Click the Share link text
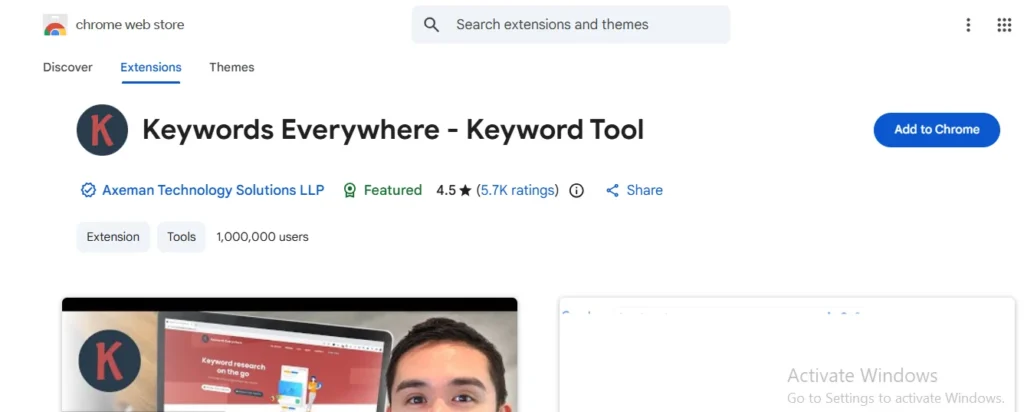1024x412 pixels. click(645, 190)
